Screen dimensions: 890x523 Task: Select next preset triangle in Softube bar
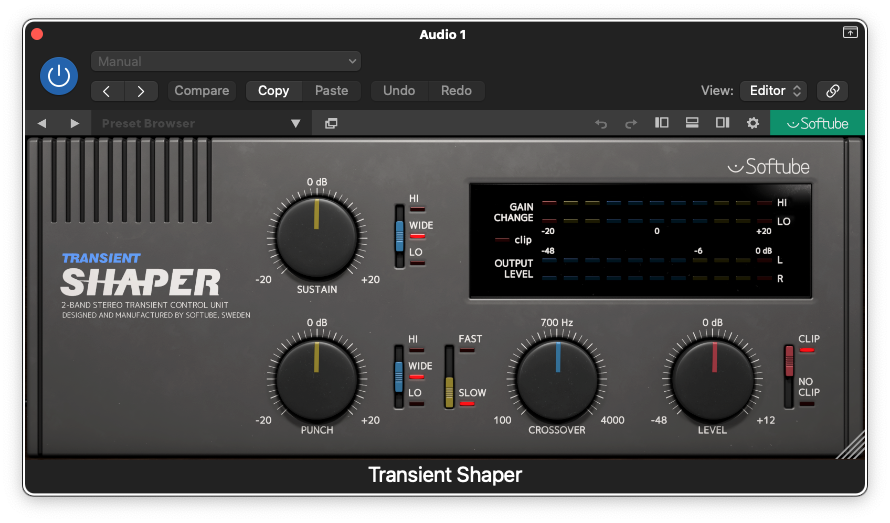click(74, 123)
